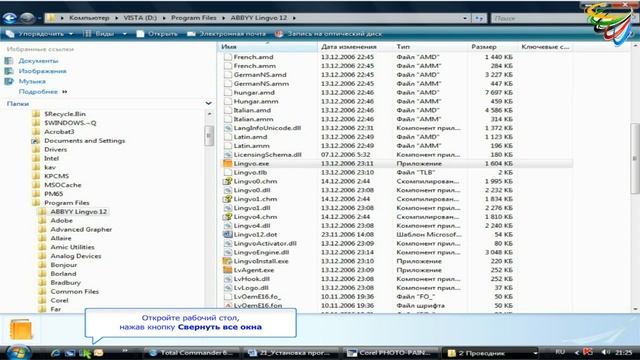Click the MSOCache folder icon in tree
The width and height of the screenshot is (640, 360).
click(x=36, y=185)
